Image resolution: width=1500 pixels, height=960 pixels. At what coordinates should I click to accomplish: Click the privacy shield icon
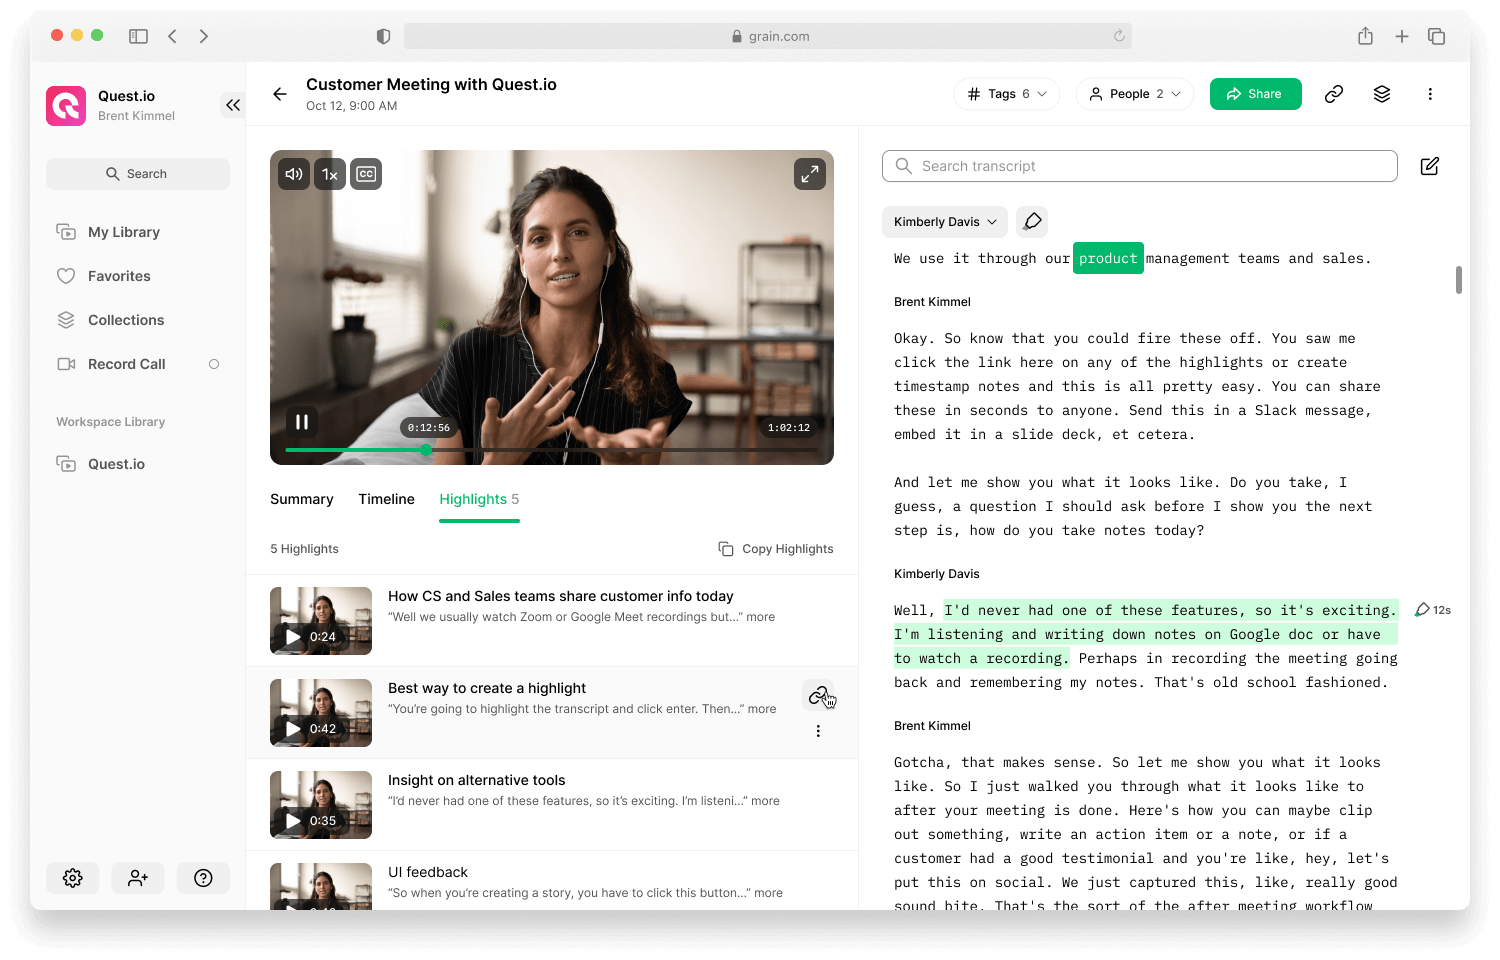383,36
